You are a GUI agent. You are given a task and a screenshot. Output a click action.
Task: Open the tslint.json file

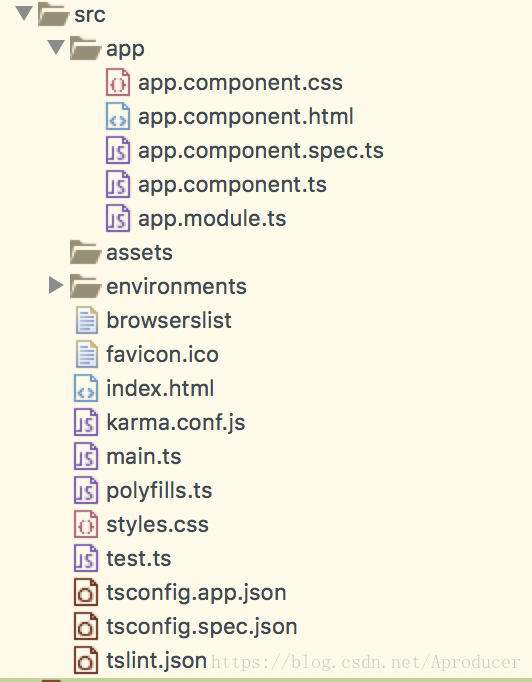pyautogui.click(x=157, y=661)
